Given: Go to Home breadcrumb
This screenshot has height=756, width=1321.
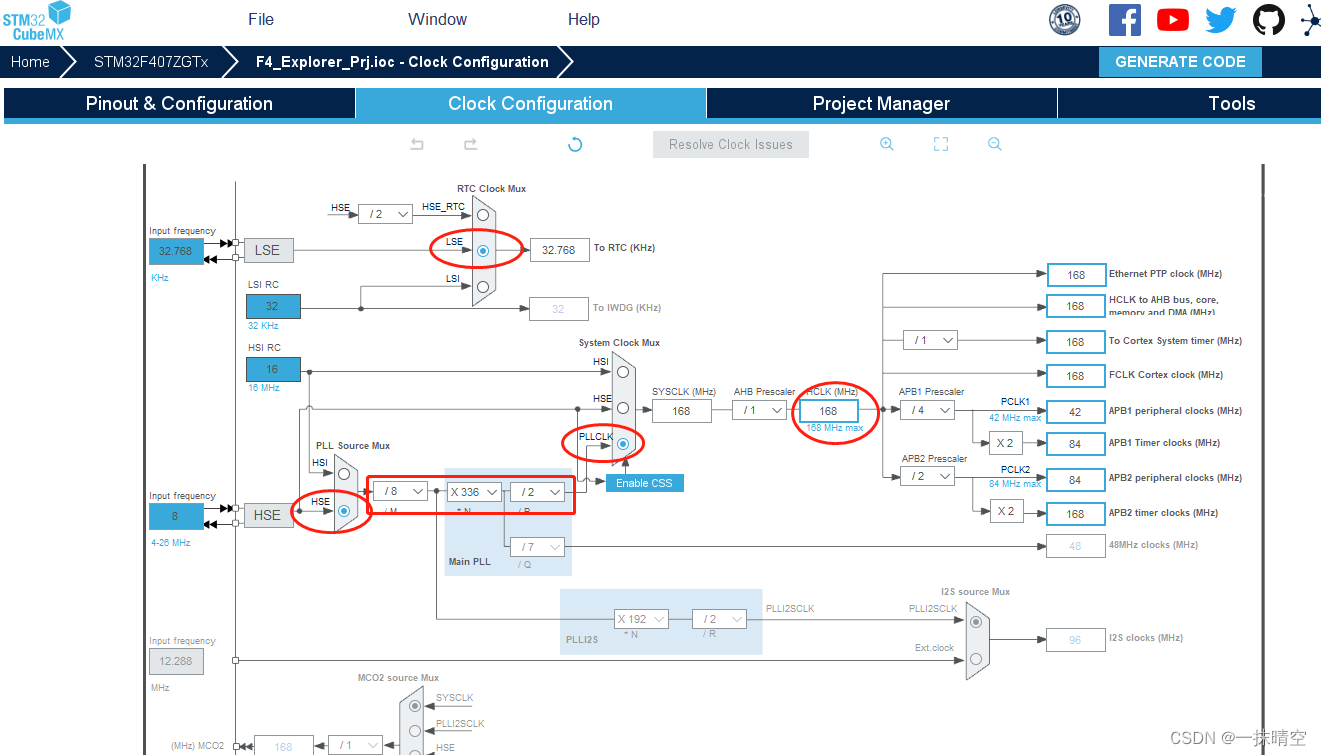Looking at the screenshot, I should pyautogui.click(x=30, y=62).
